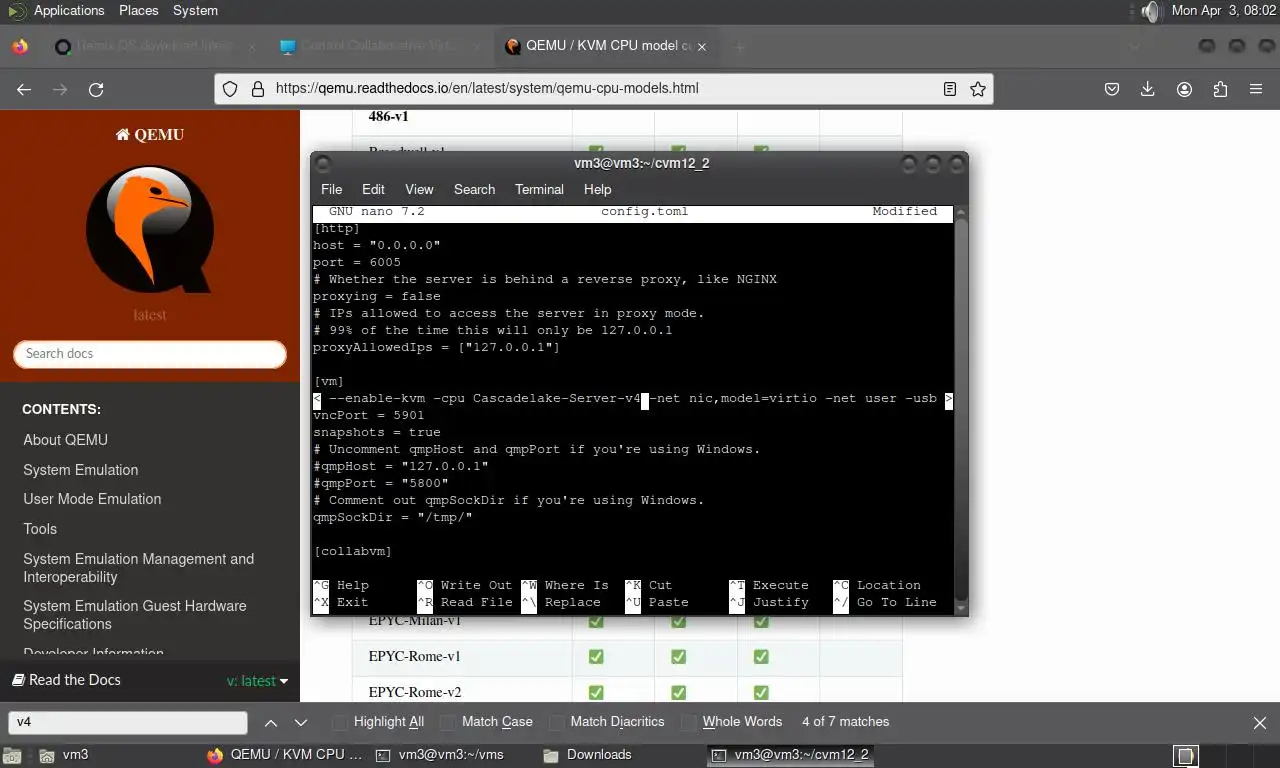Click Read the Docs footer label

pyautogui.click(x=66, y=680)
